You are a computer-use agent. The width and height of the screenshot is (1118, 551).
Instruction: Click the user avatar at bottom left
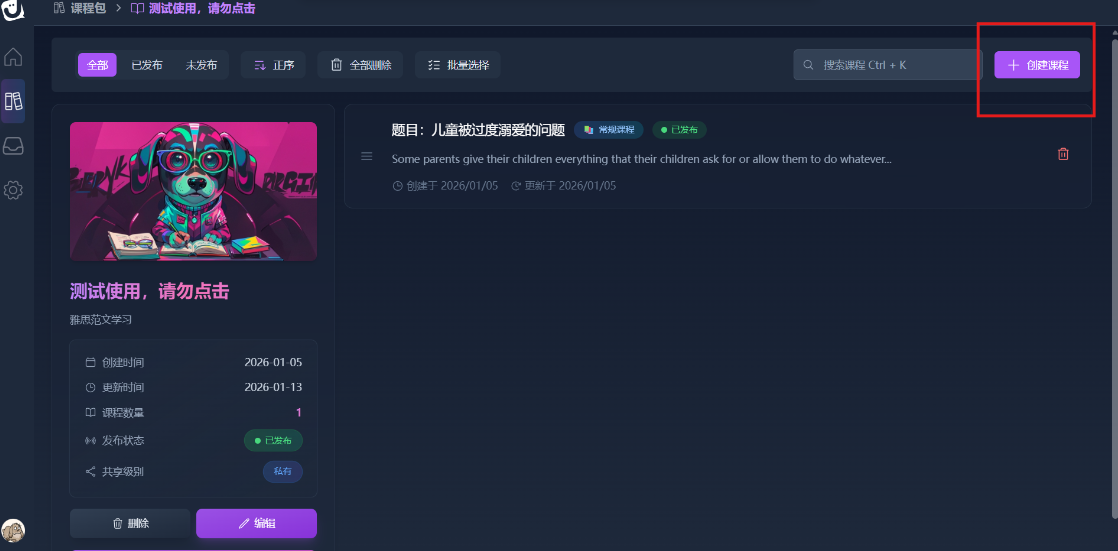point(13,530)
